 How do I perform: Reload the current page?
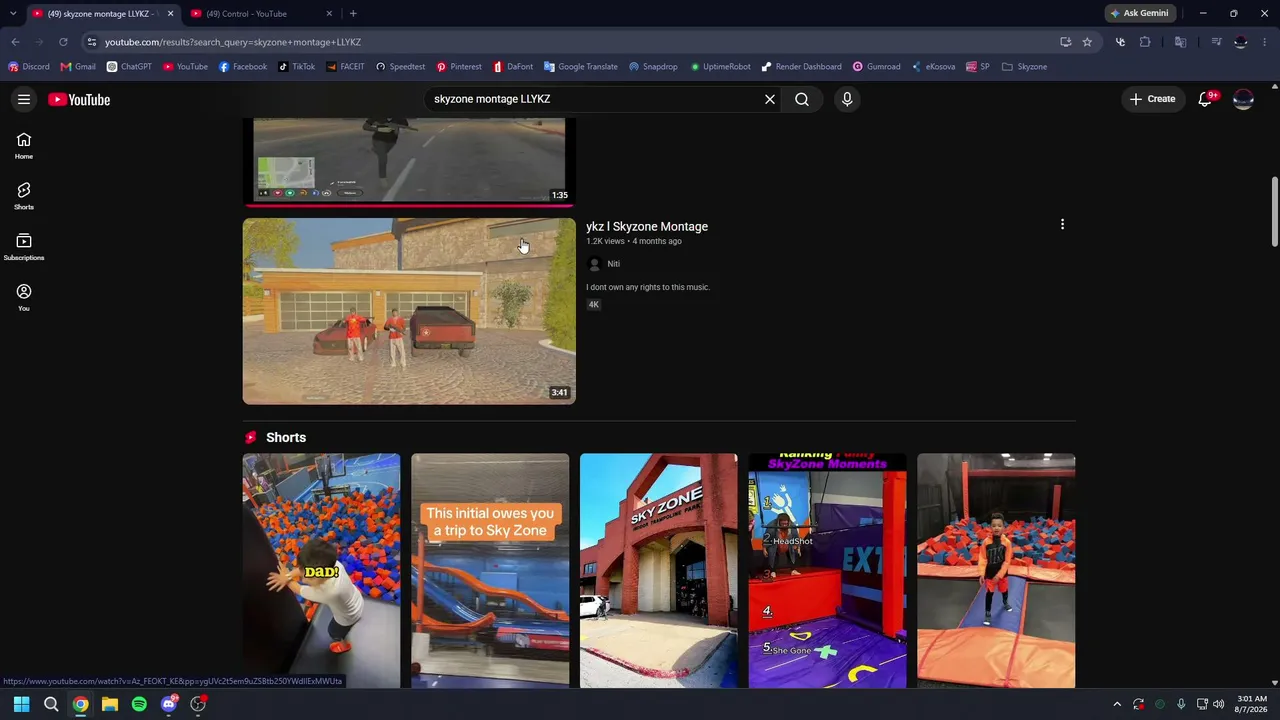pyautogui.click(x=63, y=42)
